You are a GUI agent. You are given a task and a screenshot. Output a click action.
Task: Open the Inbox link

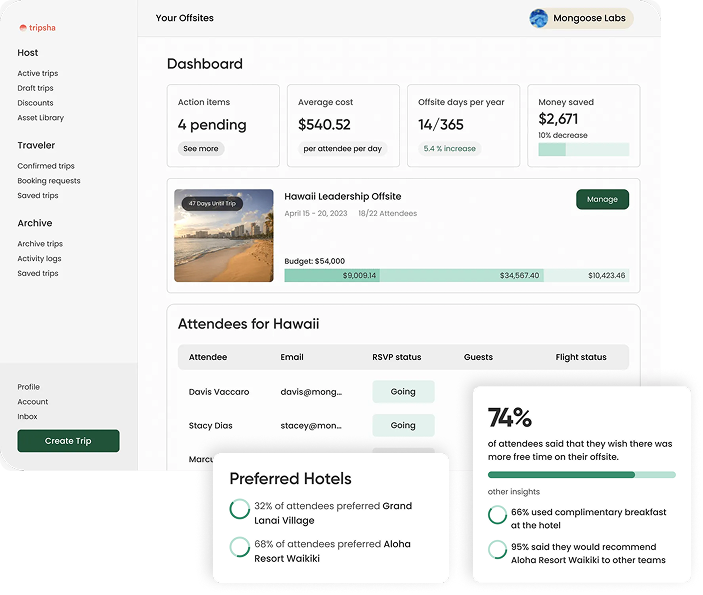[27, 416]
